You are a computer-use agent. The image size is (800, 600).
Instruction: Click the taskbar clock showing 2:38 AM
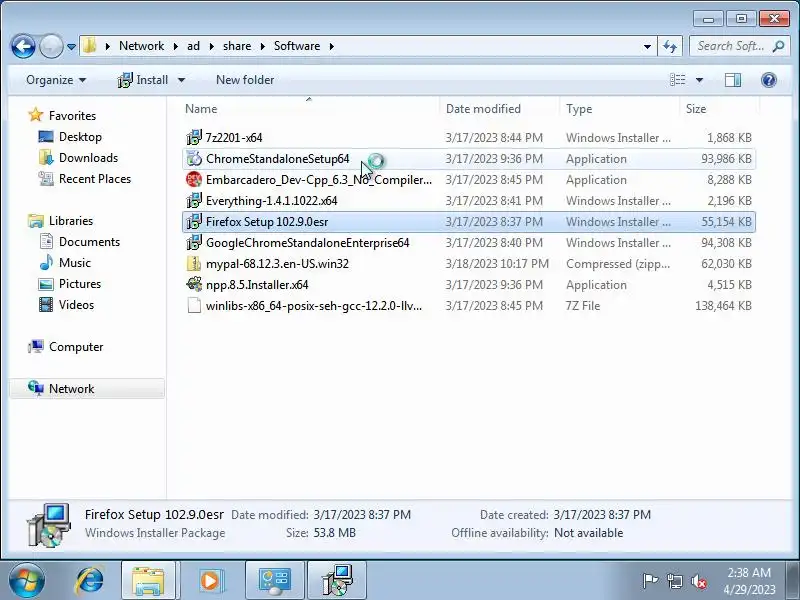coord(748,581)
